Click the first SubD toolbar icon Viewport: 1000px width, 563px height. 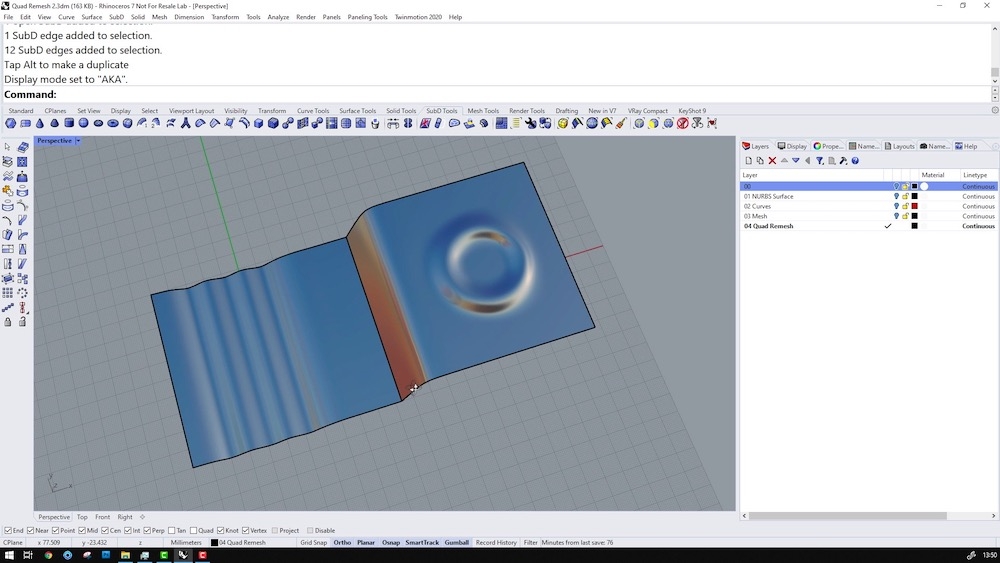[x=10, y=124]
